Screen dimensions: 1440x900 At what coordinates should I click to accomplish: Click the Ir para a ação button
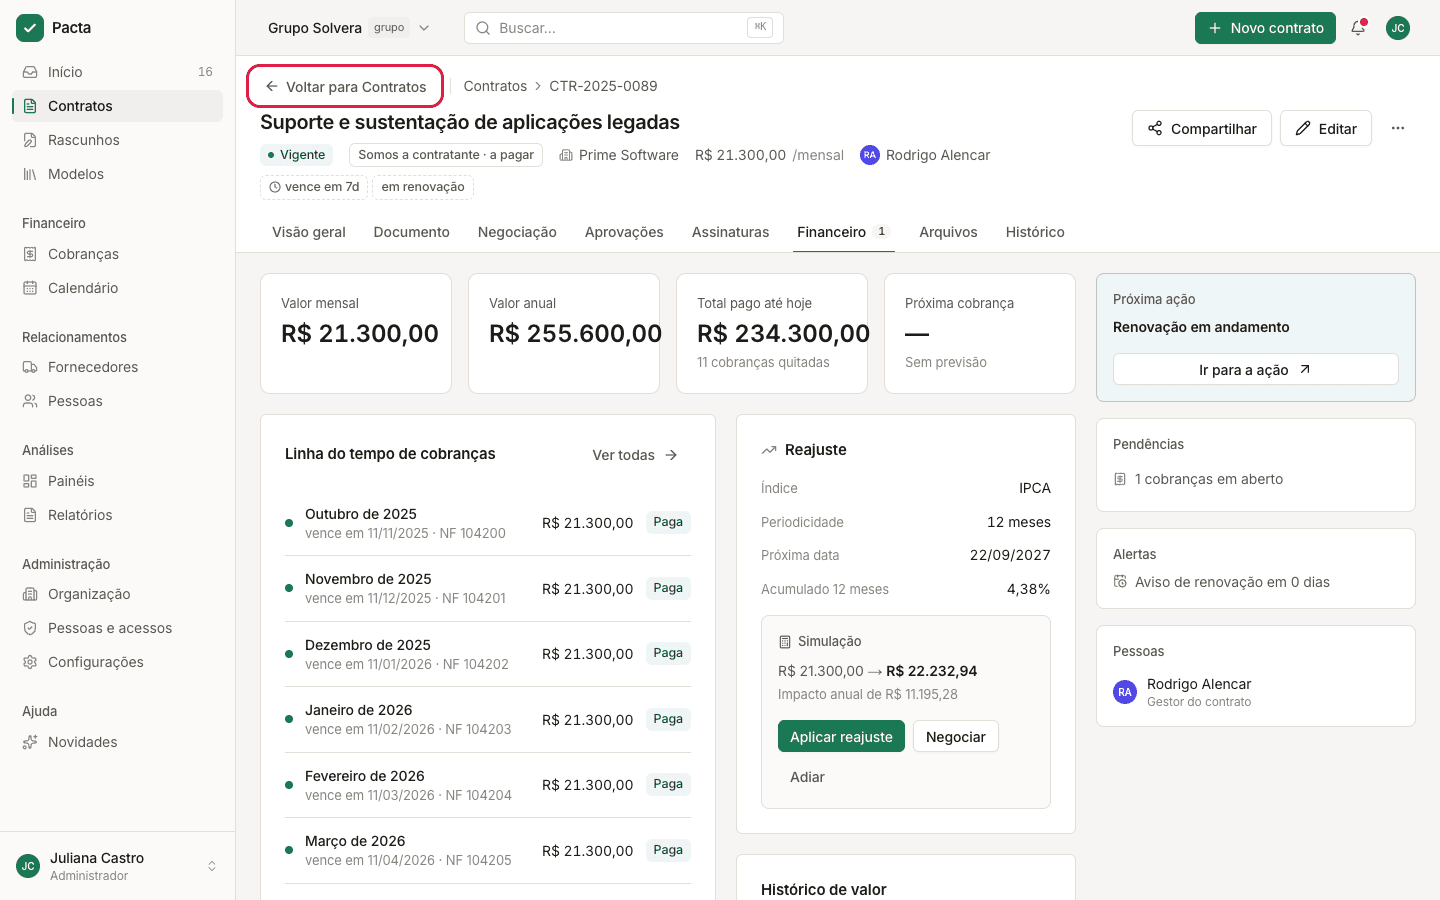1256,369
